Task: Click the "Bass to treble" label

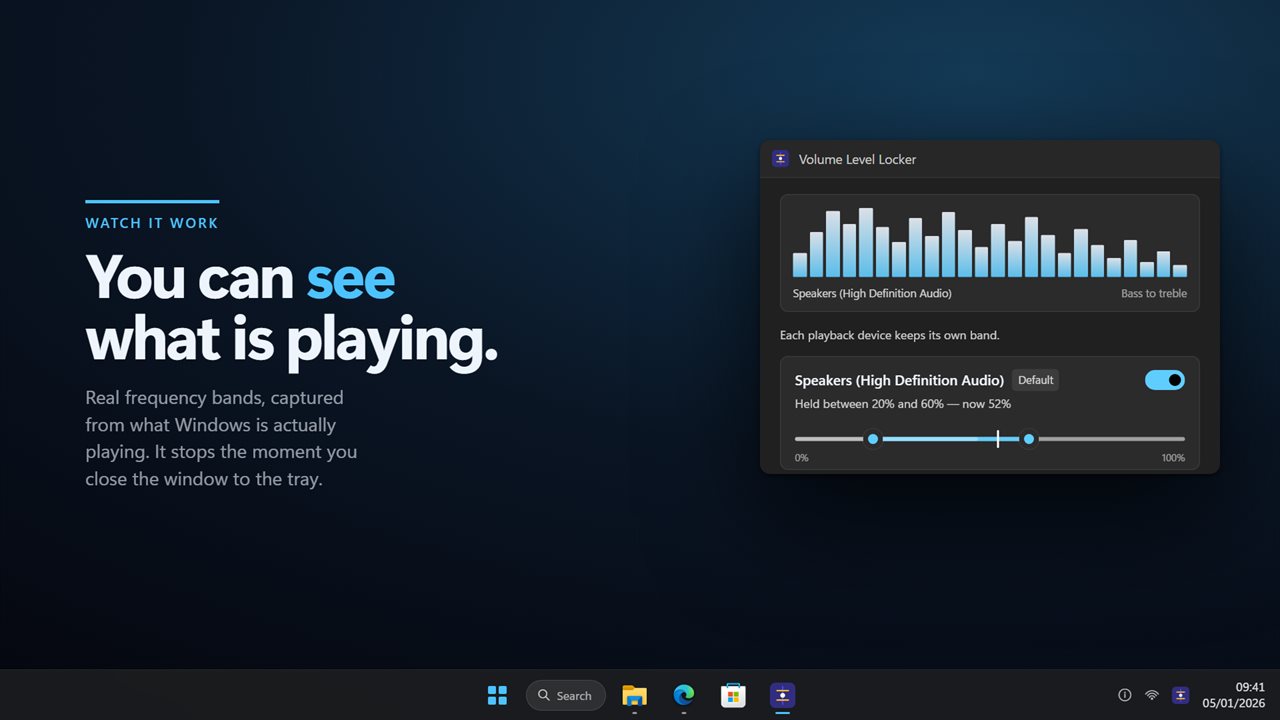Action: click(x=1154, y=293)
